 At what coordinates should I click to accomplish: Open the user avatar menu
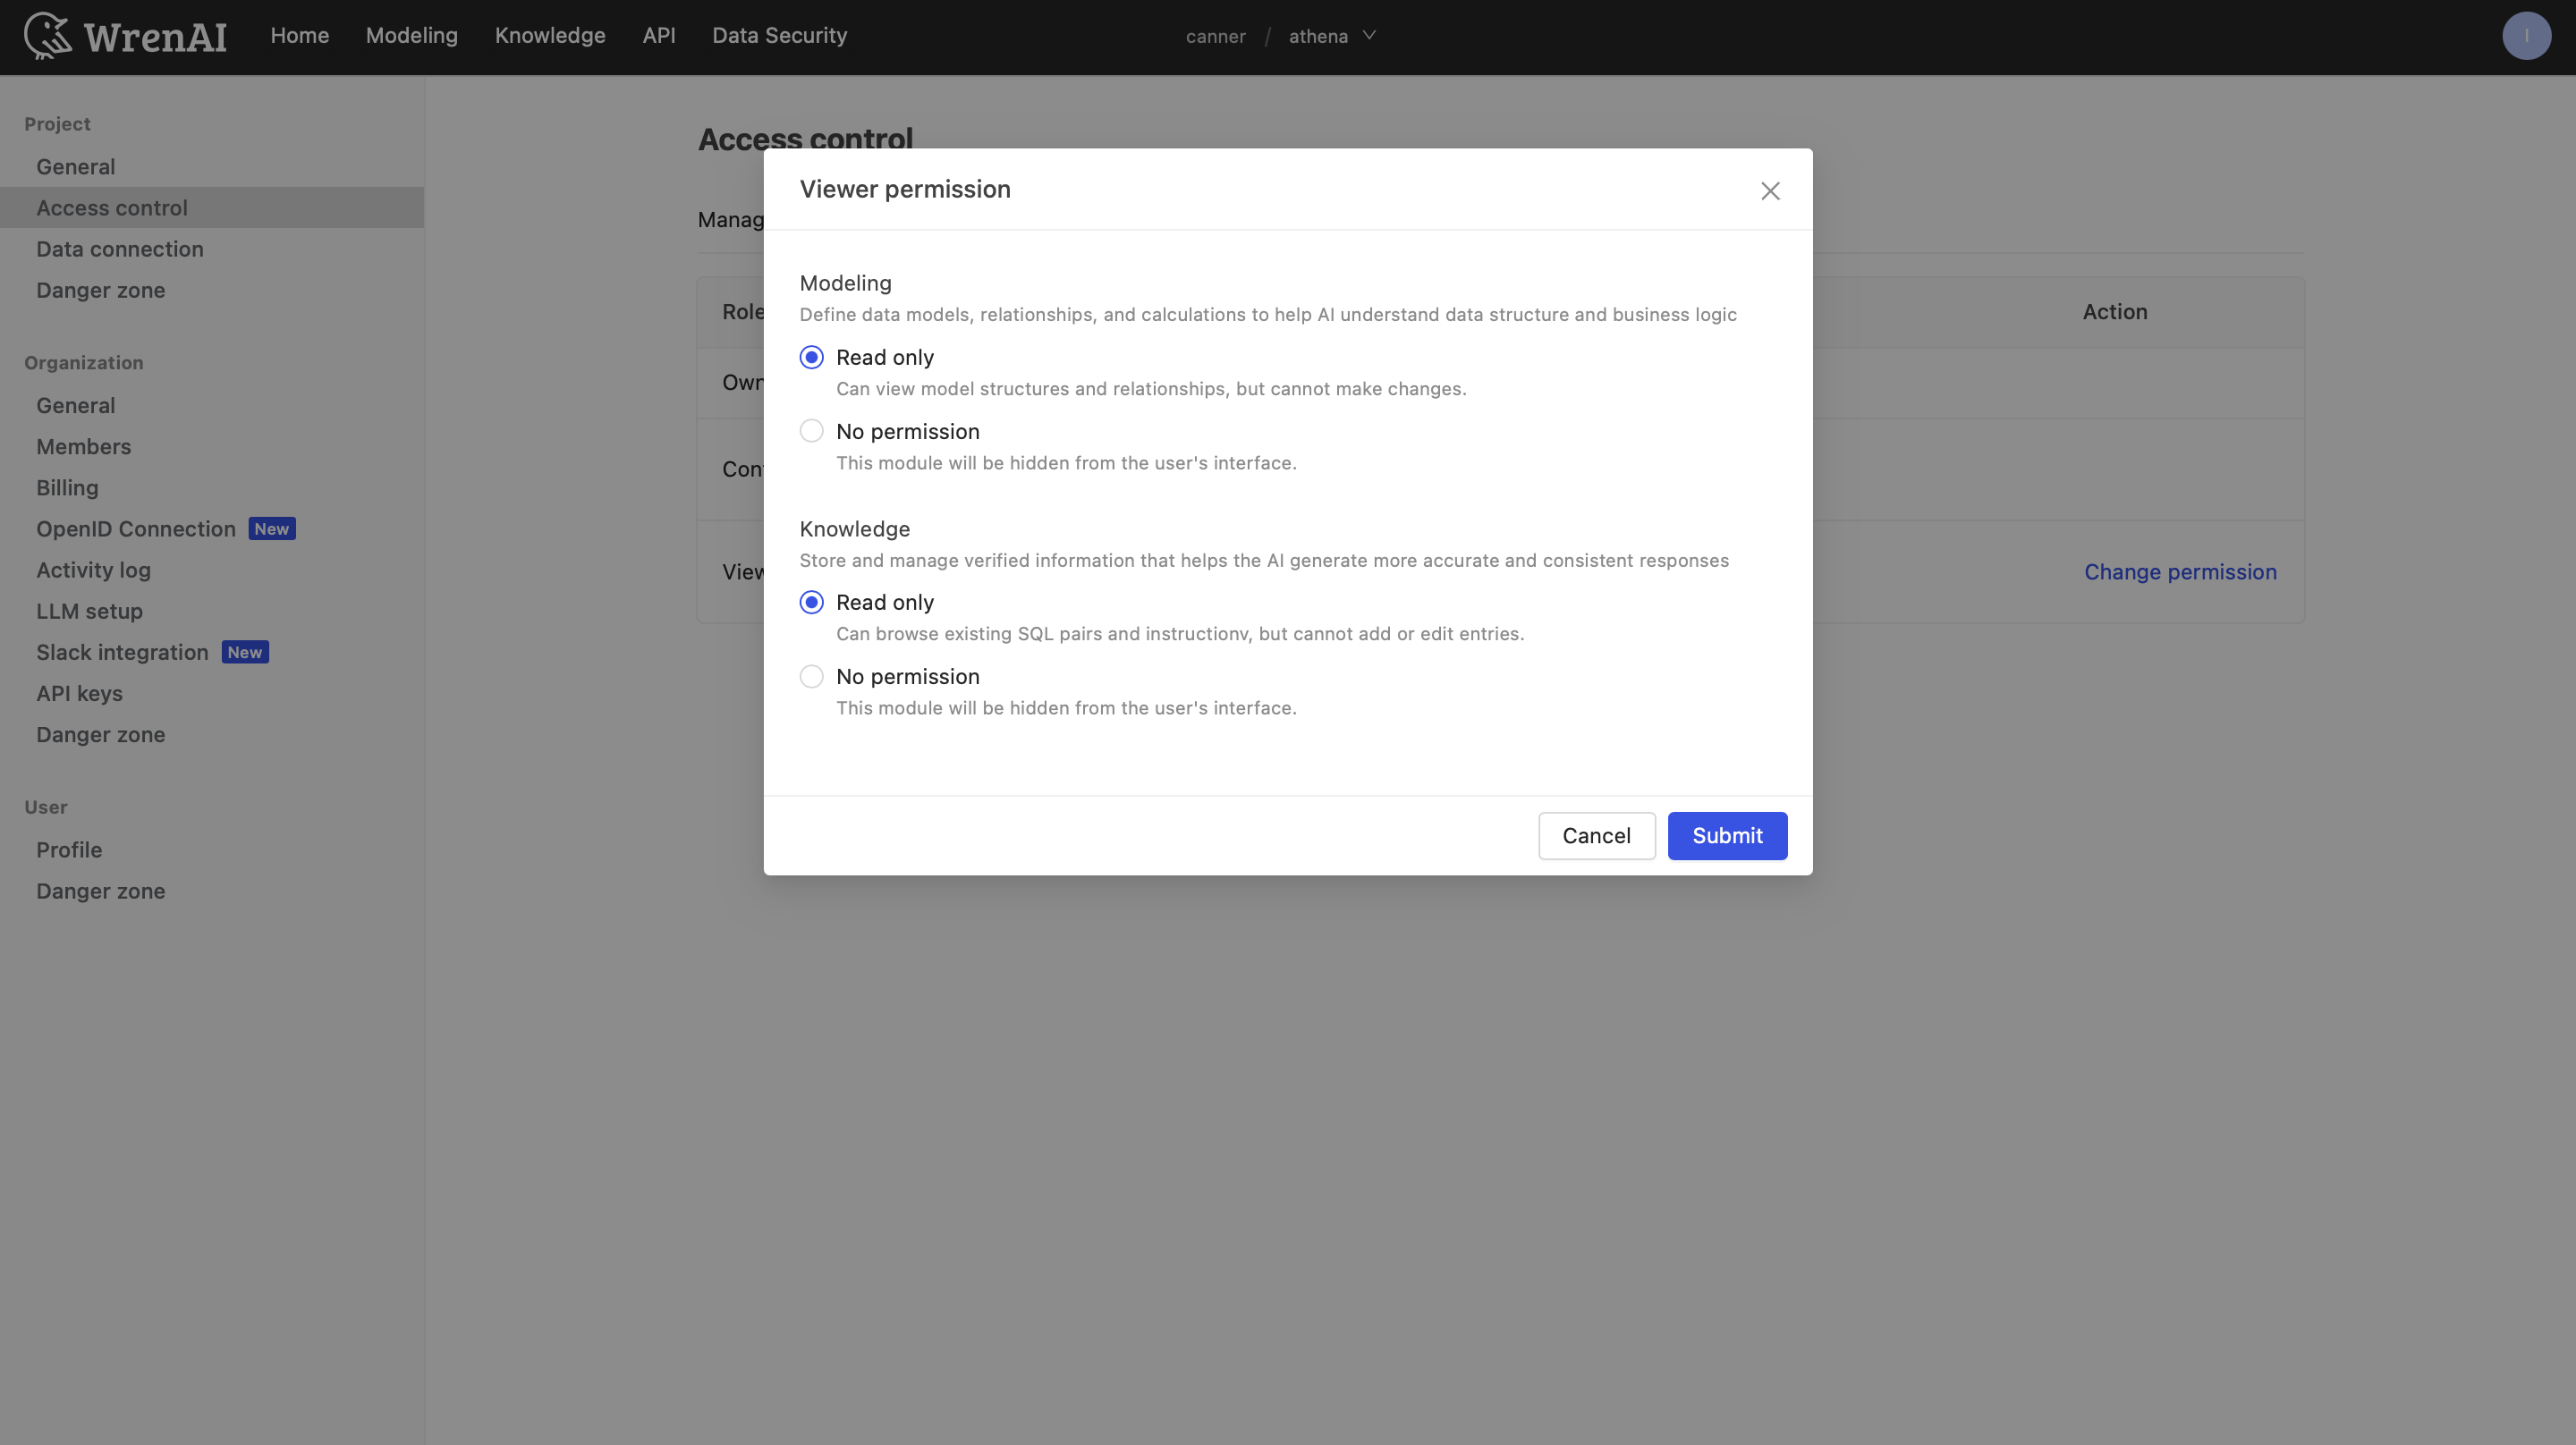[2526, 36]
